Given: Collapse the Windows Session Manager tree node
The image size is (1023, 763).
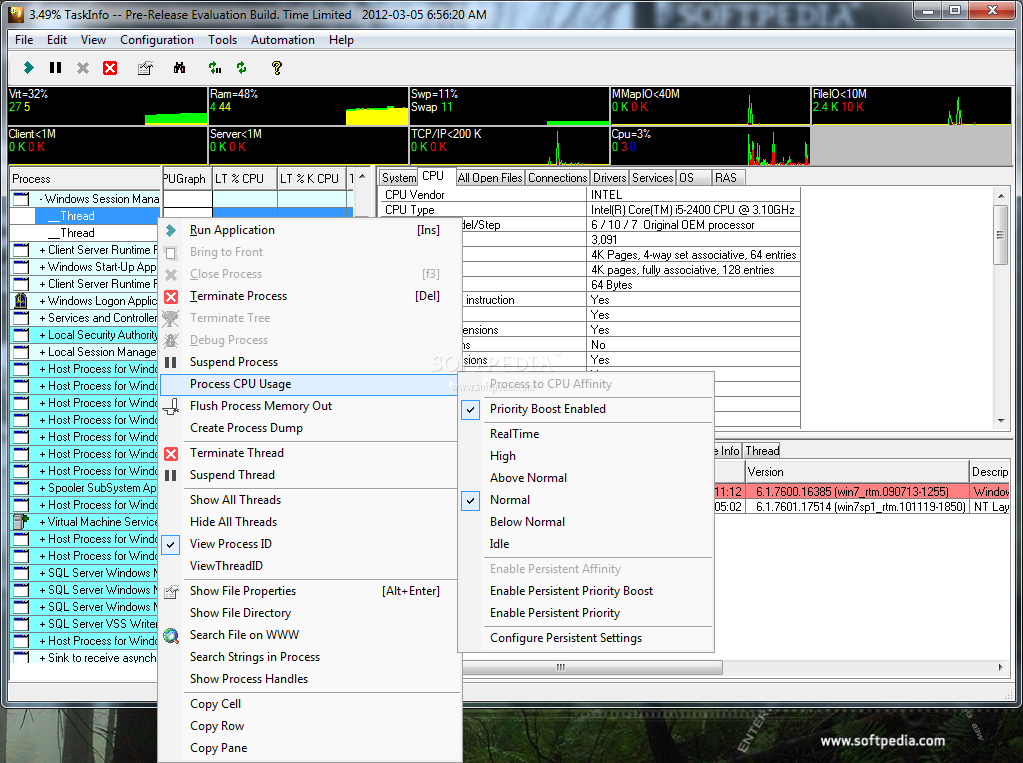Looking at the screenshot, I should pyautogui.click(x=41, y=199).
